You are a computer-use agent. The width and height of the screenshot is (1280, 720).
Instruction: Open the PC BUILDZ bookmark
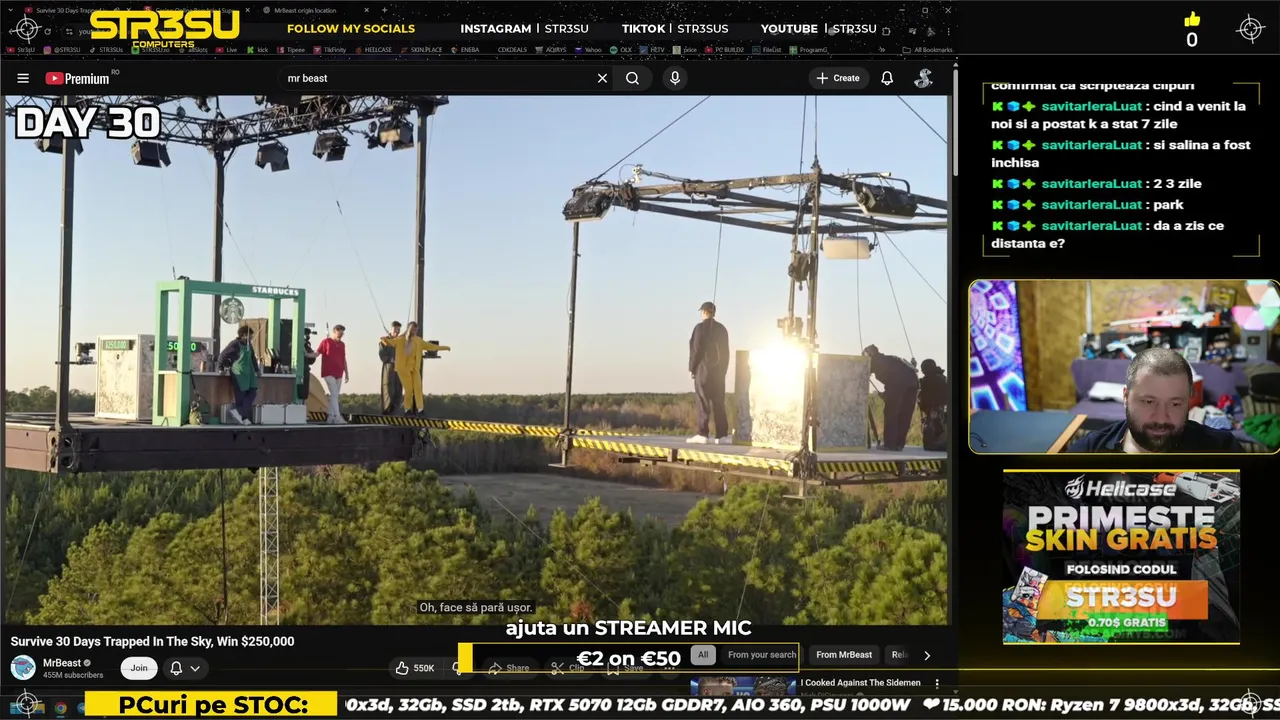(722, 49)
